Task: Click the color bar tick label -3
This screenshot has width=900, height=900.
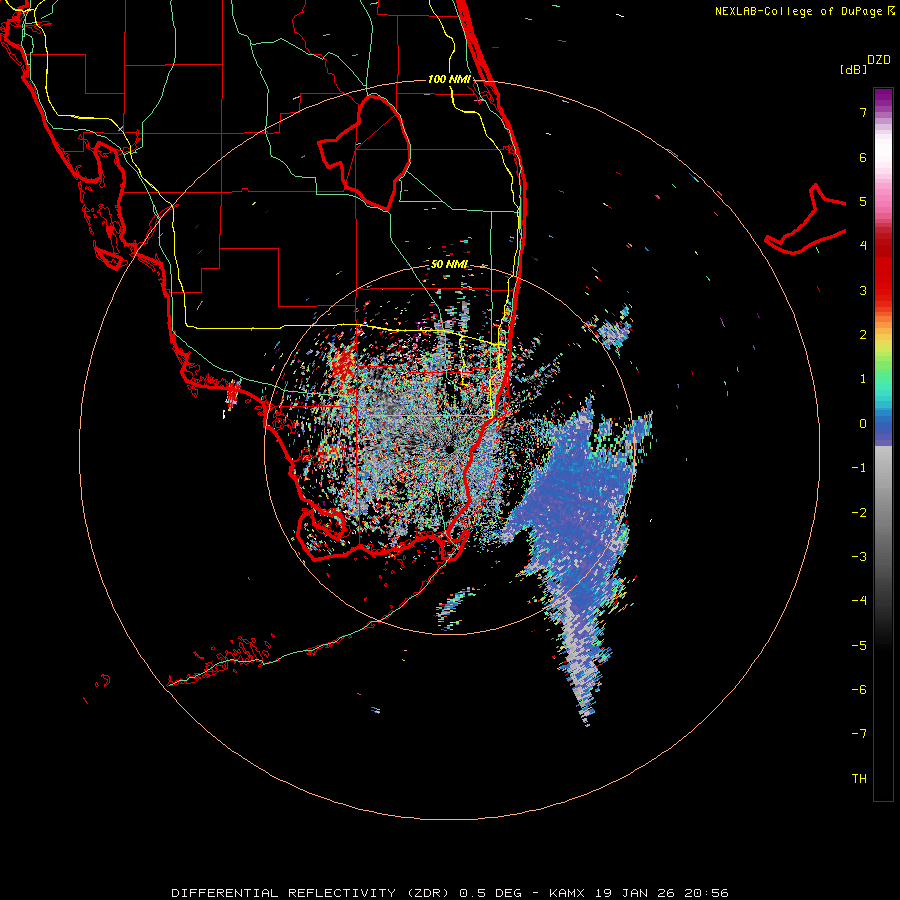Action: (859, 557)
